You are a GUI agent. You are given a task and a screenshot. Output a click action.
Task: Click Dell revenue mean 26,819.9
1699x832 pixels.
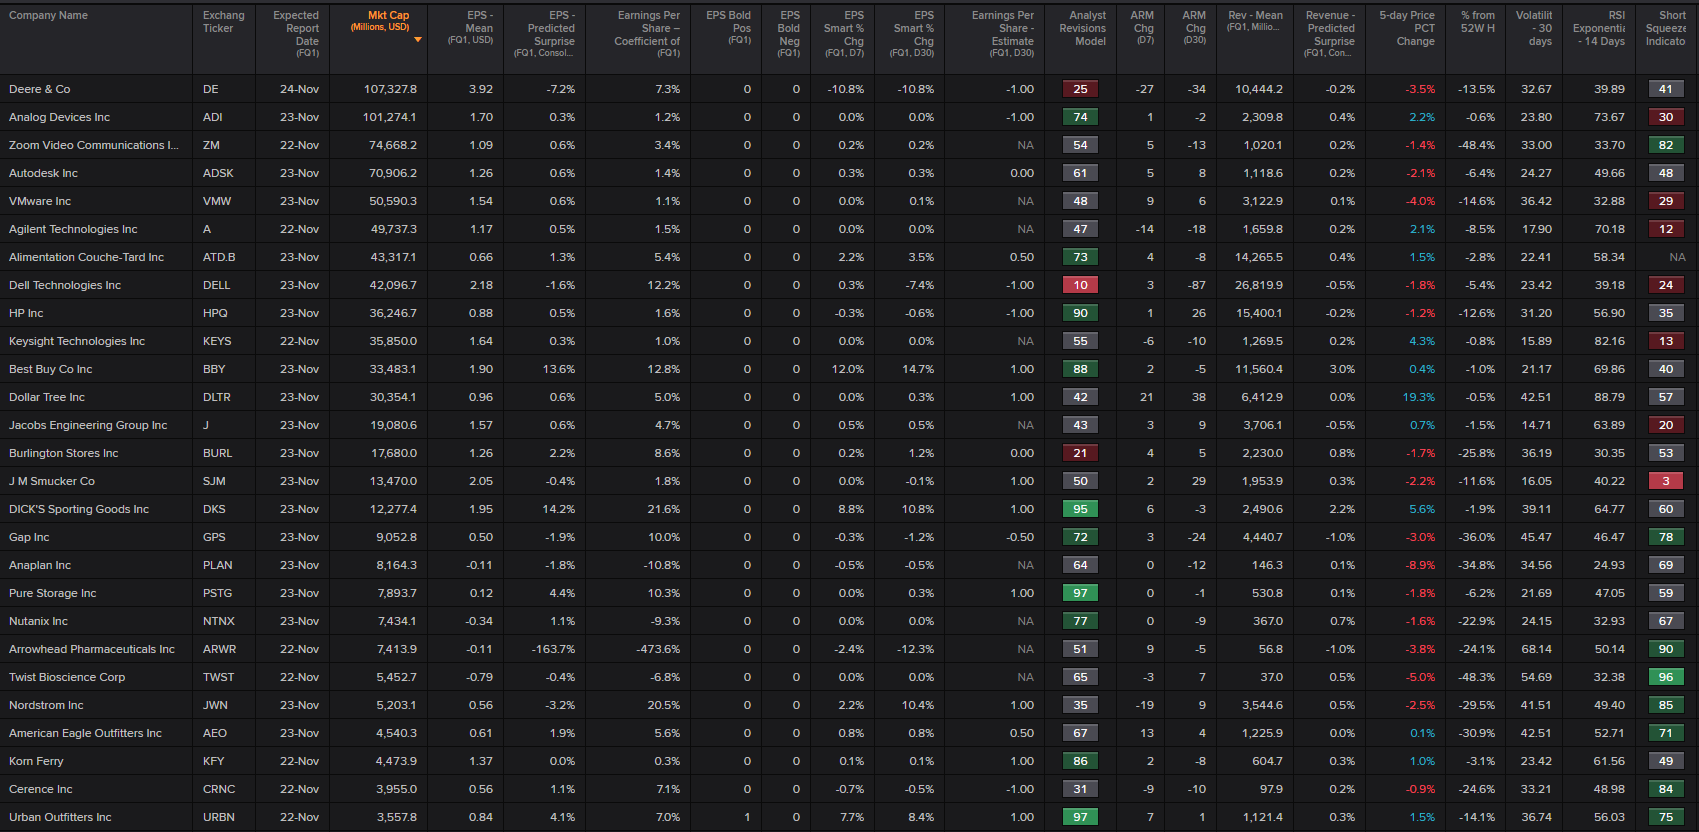pyautogui.click(x=1259, y=285)
